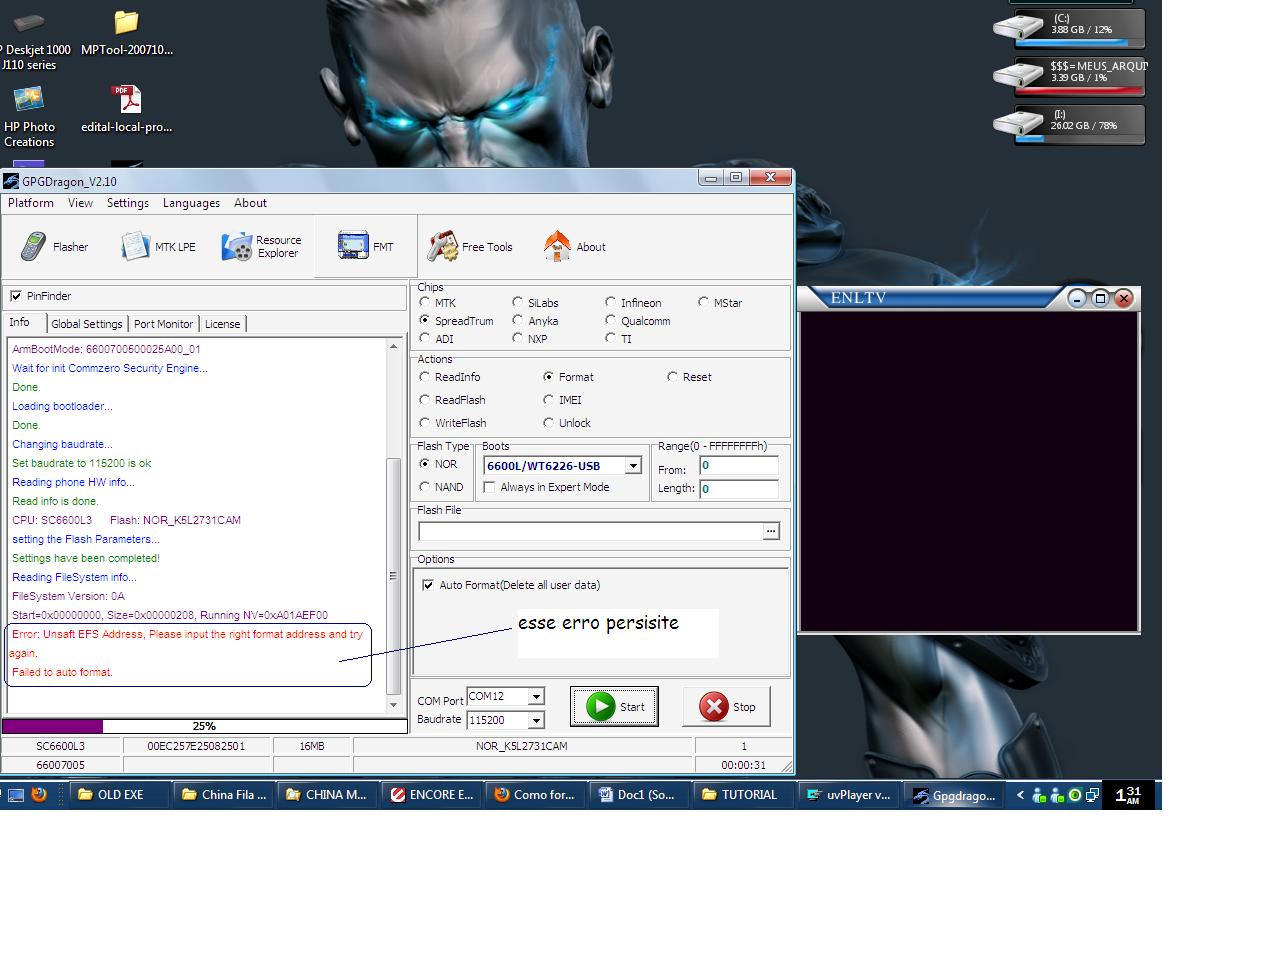This screenshot has height=960, width=1280.
Task: Click the 25% progress bar
Action: pos(204,726)
